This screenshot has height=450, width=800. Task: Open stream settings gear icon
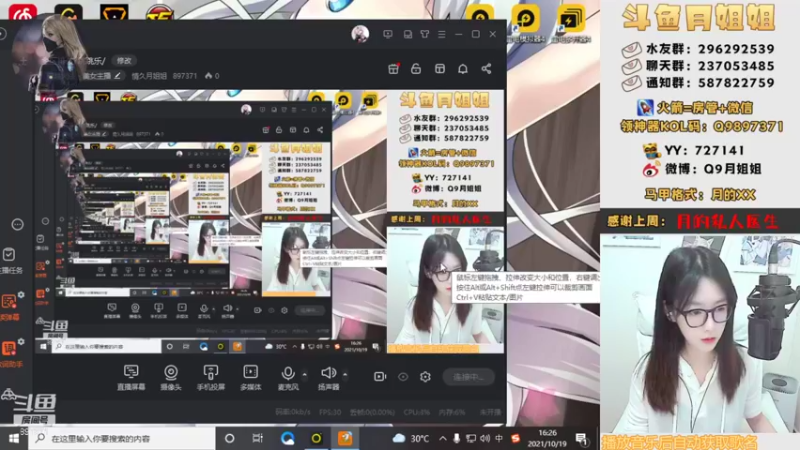425,377
